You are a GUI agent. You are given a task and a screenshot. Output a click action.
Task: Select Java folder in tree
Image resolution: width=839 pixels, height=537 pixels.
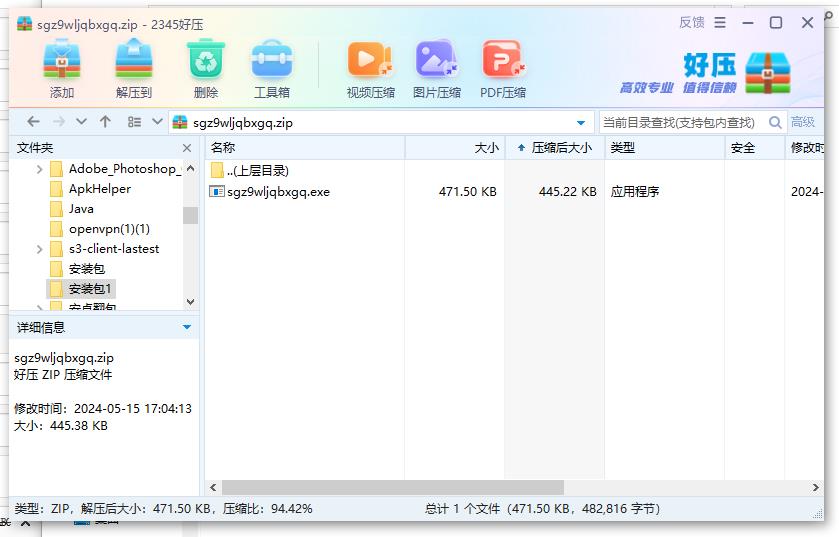pos(81,209)
